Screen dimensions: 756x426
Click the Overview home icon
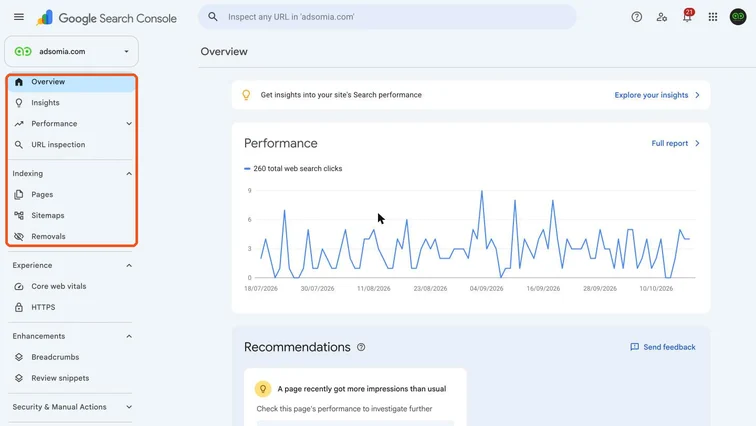tap(19, 82)
